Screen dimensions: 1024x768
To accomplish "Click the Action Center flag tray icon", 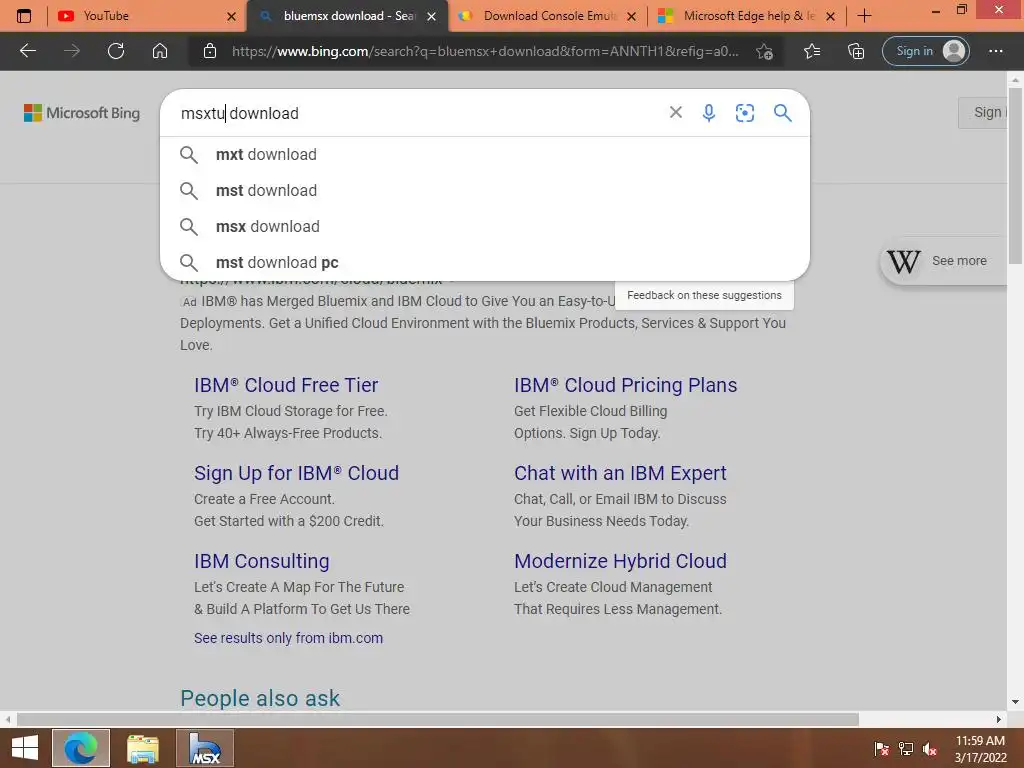I will coord(881,749).
